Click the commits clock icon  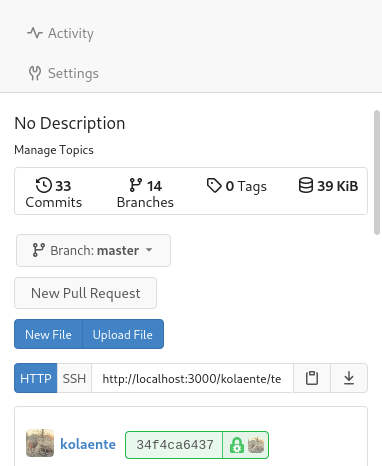pyautogui.click(x=44, y=185)
